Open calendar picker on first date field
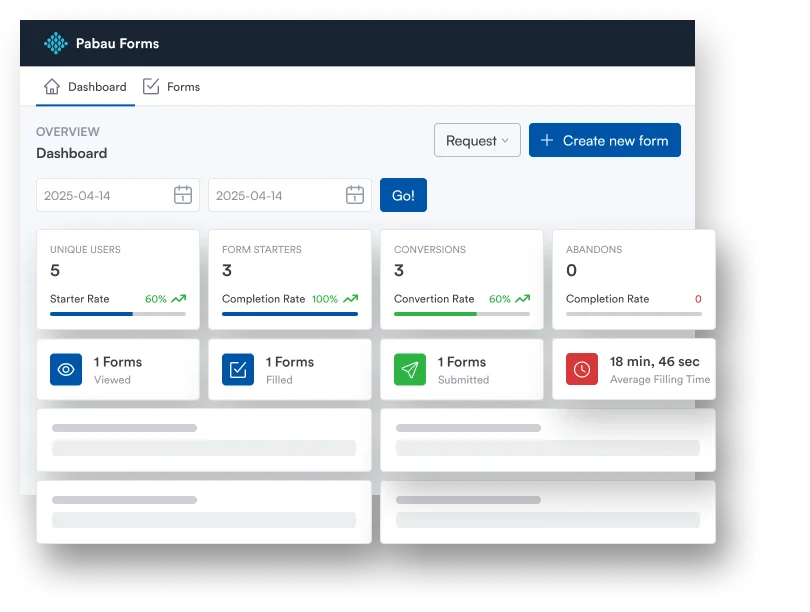 182,195
